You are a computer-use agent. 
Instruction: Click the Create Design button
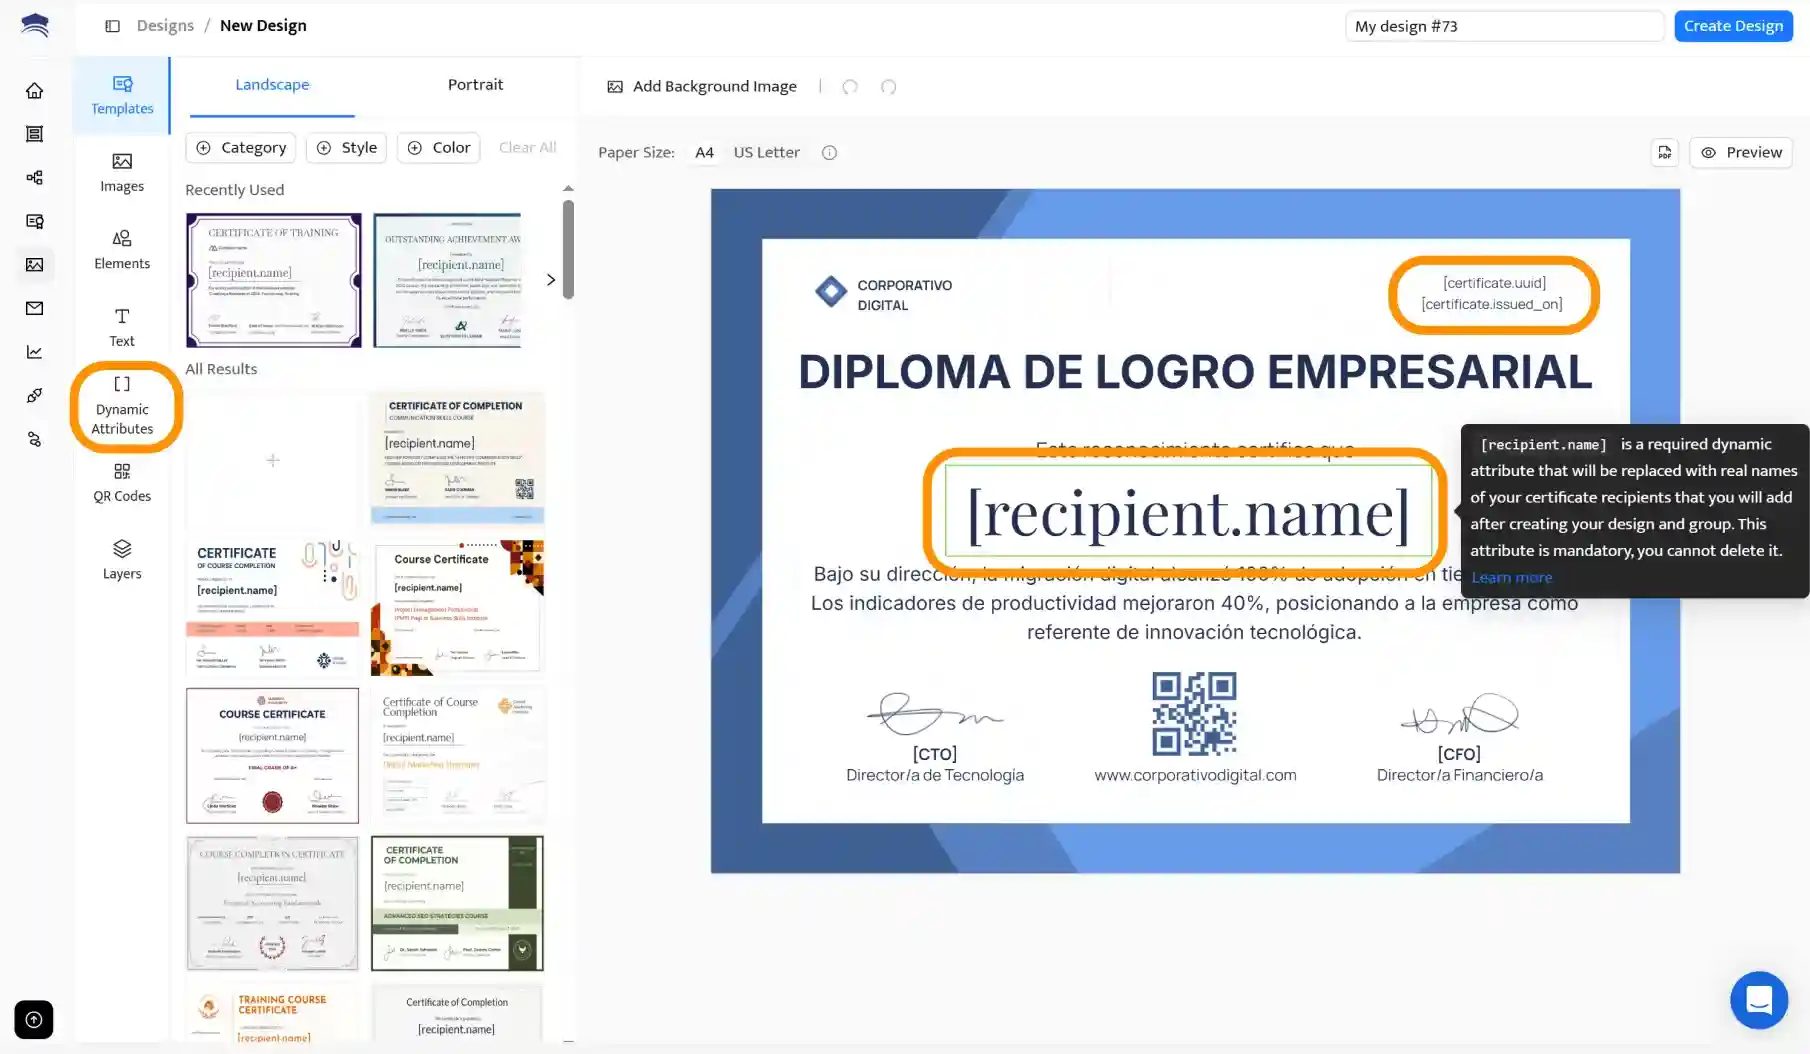[1733, 25]
